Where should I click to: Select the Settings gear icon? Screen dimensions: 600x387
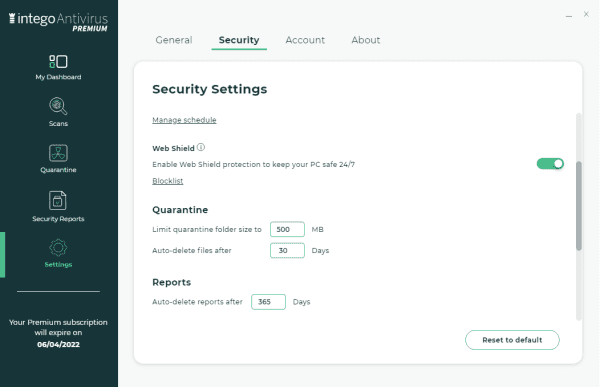[x=58, y=248]
